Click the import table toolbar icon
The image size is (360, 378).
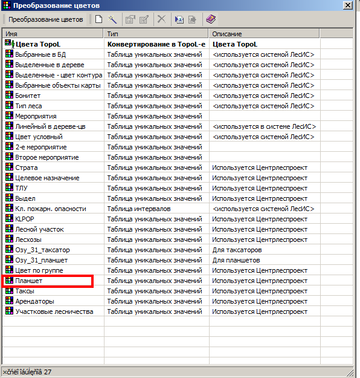point(179,19)
